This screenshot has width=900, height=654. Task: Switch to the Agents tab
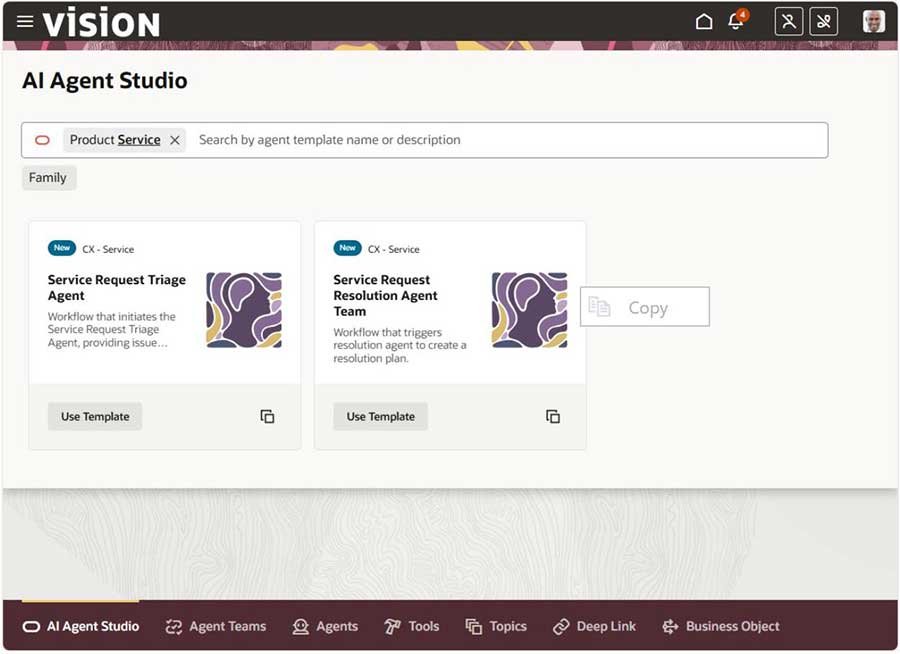click(325, 626)
